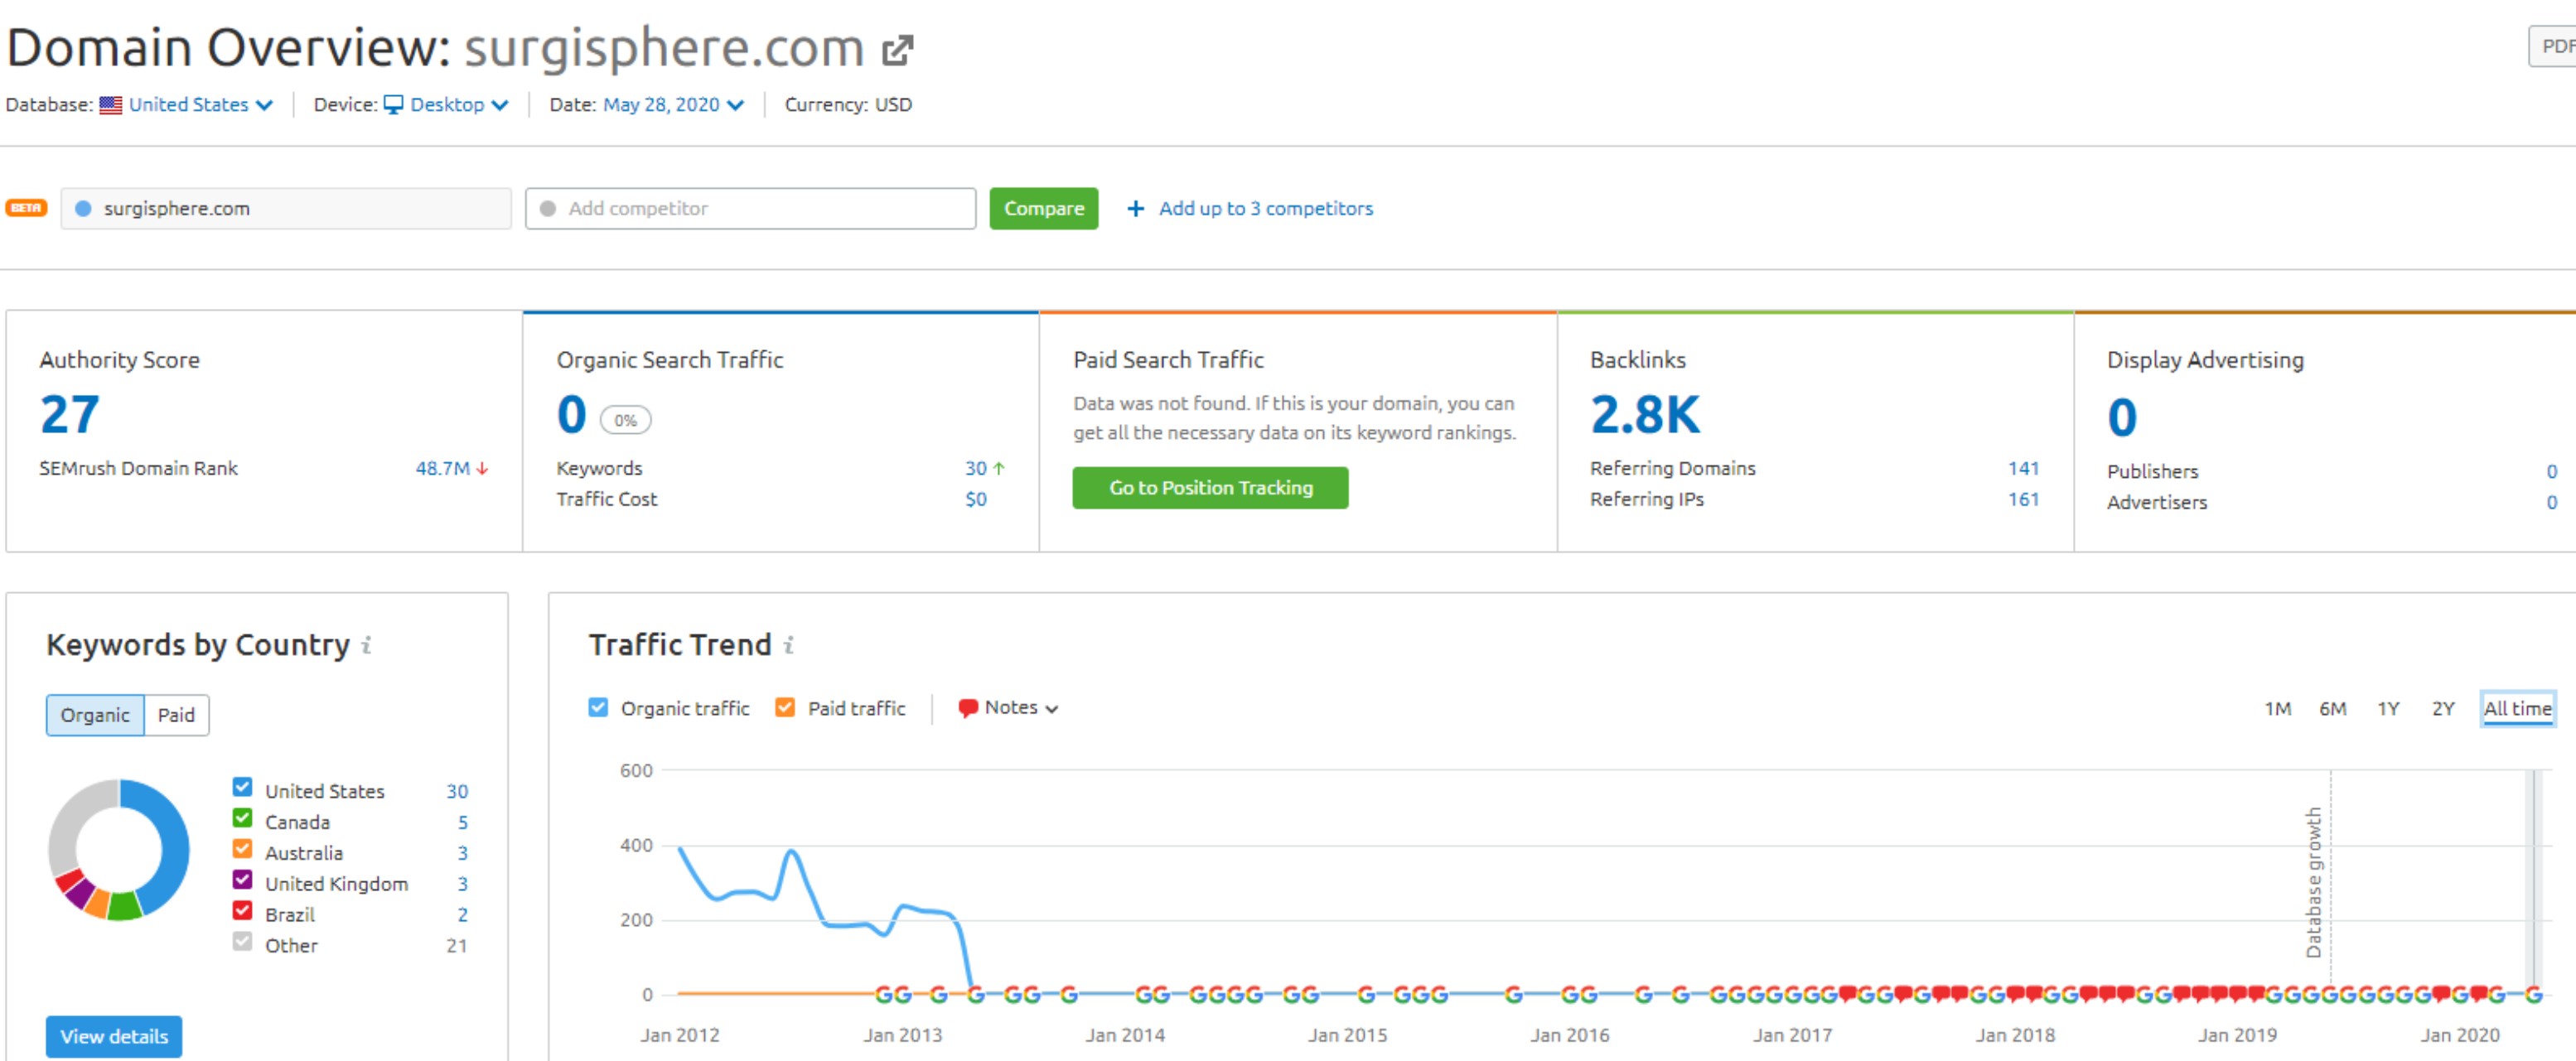
Task: Click the last Google G marker at Jan 2020
Action: pos(2533,995)
